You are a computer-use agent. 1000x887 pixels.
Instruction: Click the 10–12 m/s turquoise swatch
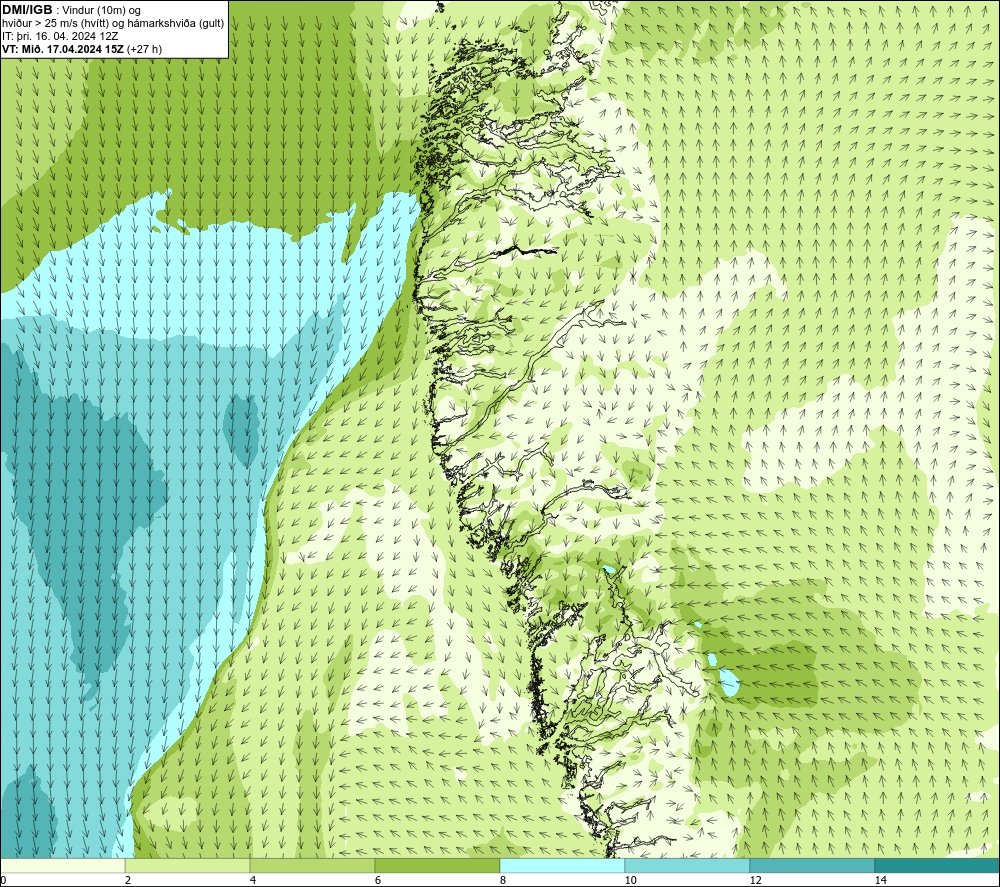click(688, 866)
